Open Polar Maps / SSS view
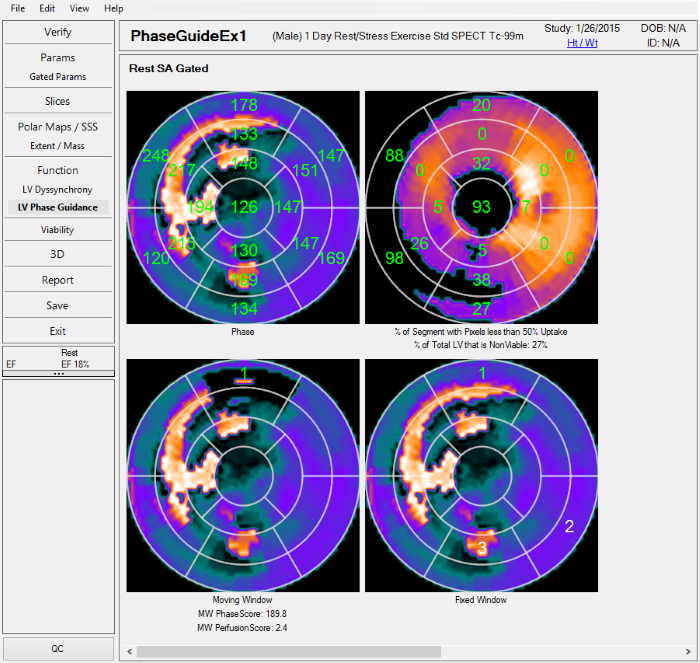 (58, 127)
